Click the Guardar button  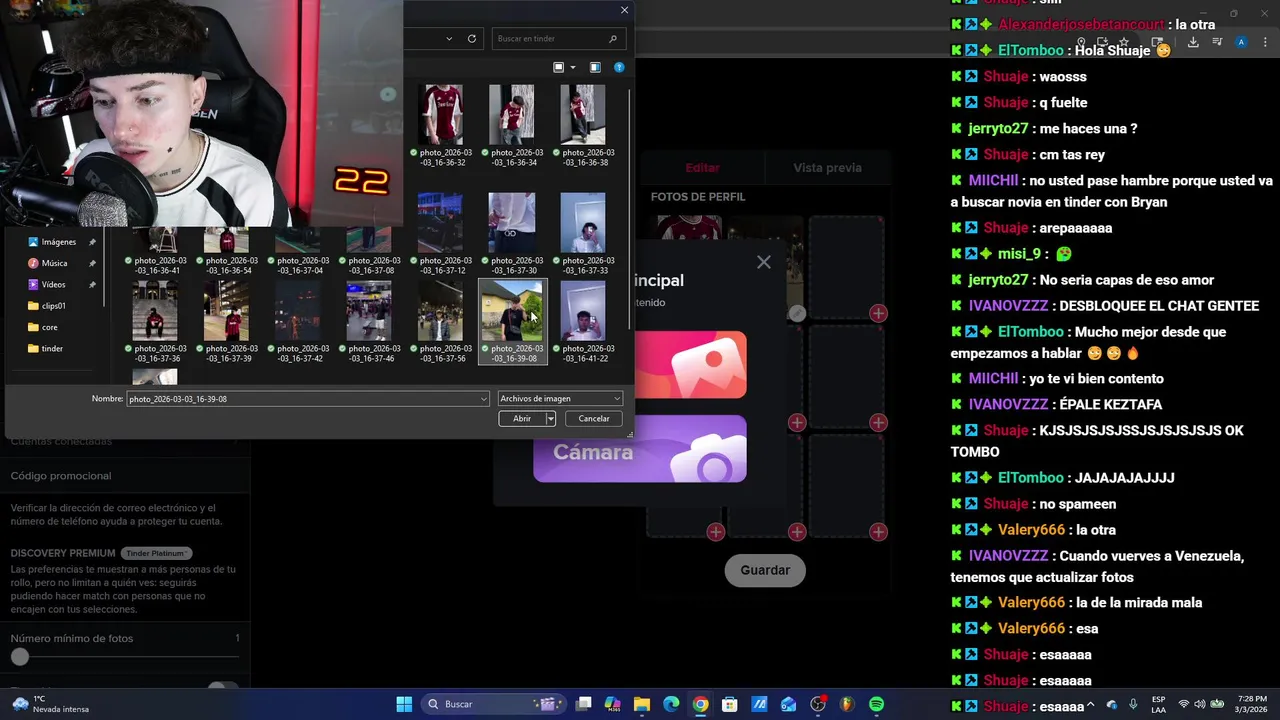(765, 570)
